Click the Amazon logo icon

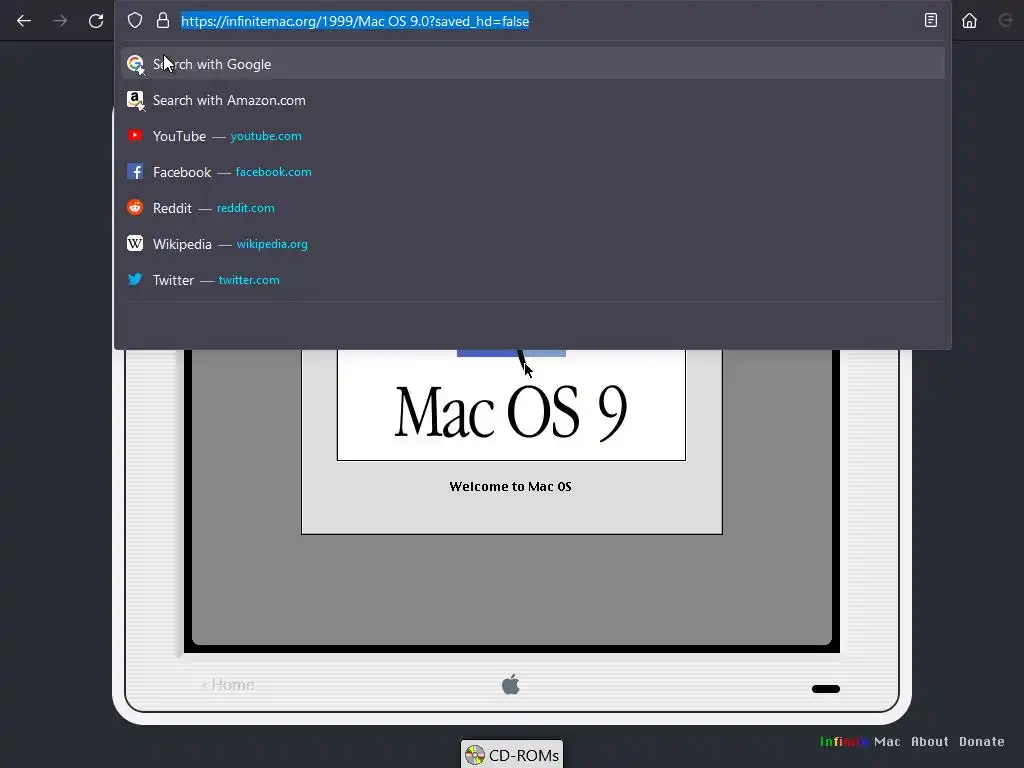[x=135, y=99]
